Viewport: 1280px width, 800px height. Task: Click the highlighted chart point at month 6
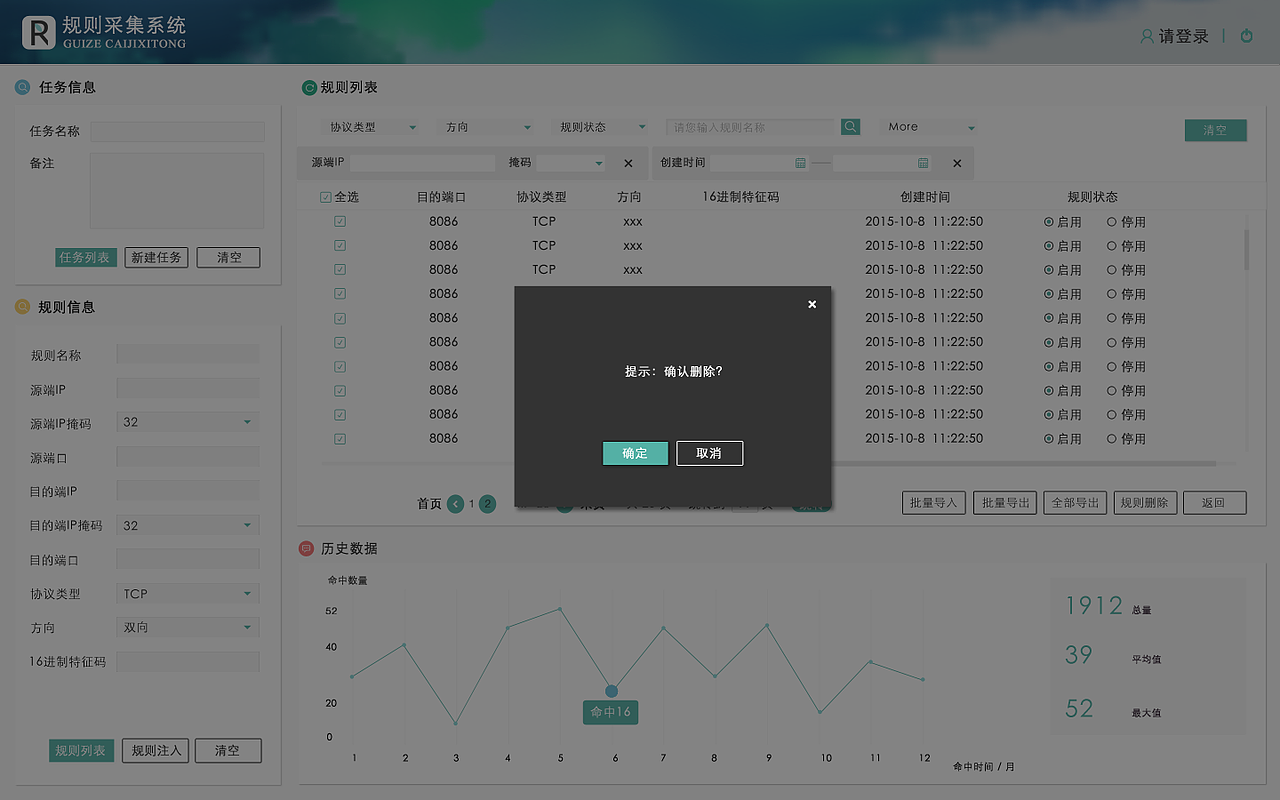611,691
